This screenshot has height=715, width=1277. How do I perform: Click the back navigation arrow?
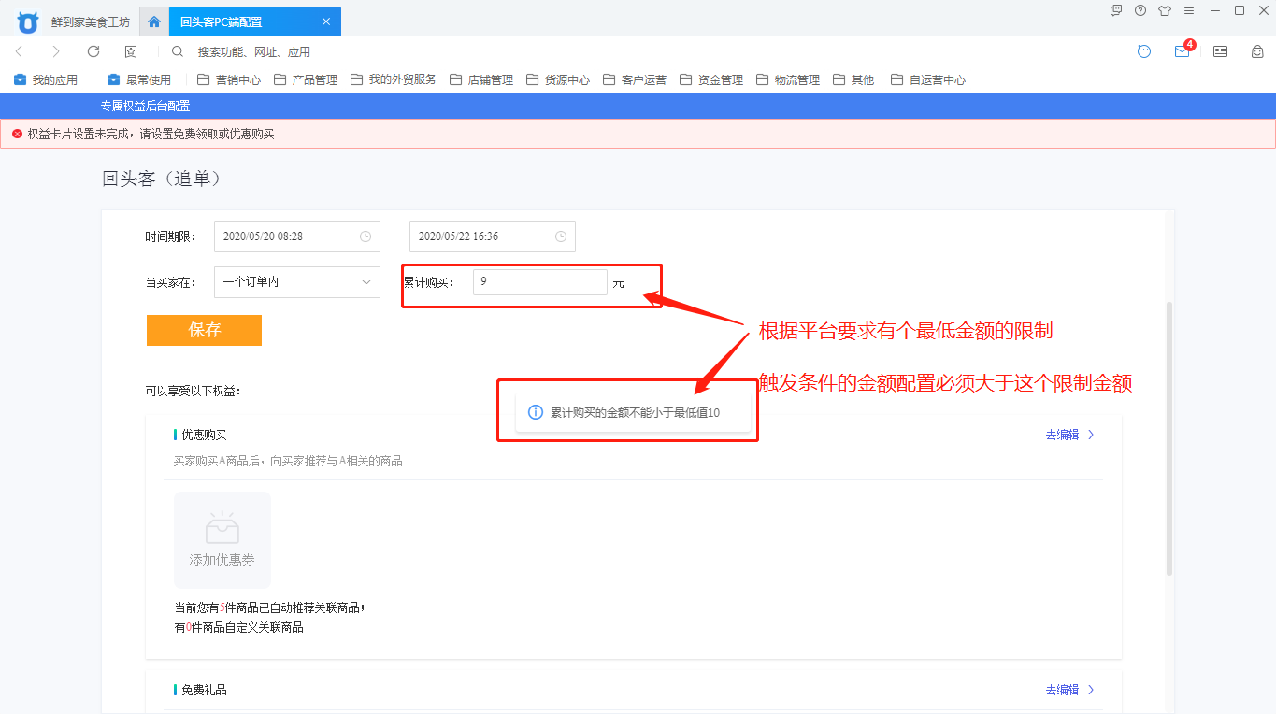click(19, 52)
